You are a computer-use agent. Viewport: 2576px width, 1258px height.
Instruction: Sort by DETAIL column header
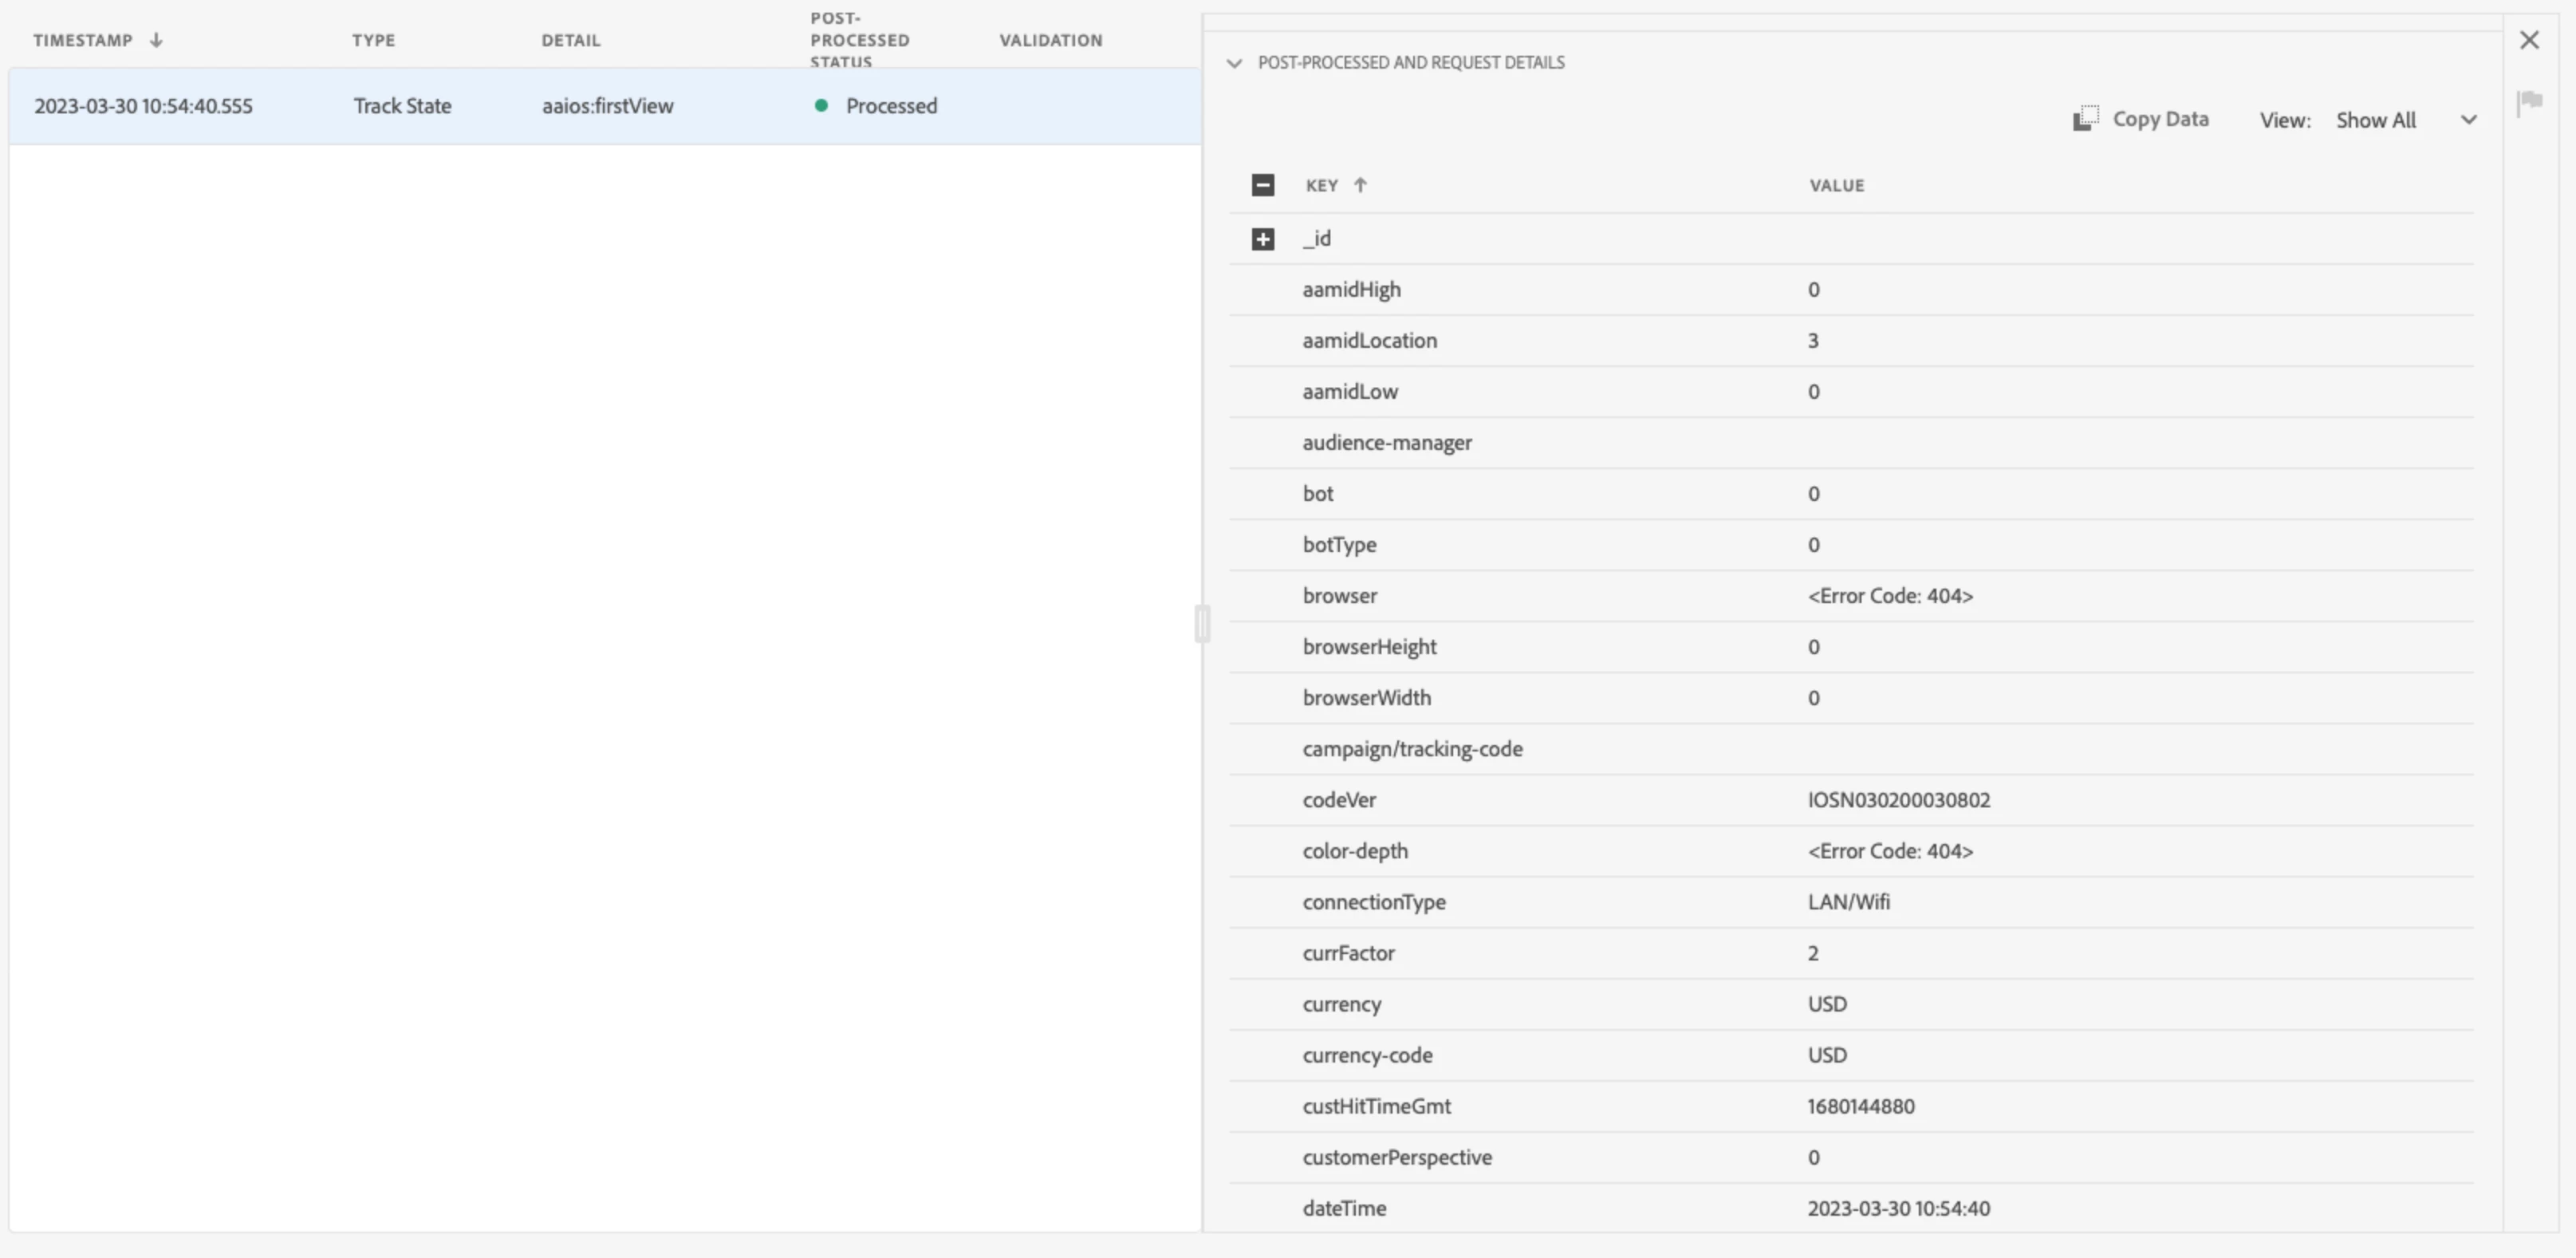click(x=571, y=40)
